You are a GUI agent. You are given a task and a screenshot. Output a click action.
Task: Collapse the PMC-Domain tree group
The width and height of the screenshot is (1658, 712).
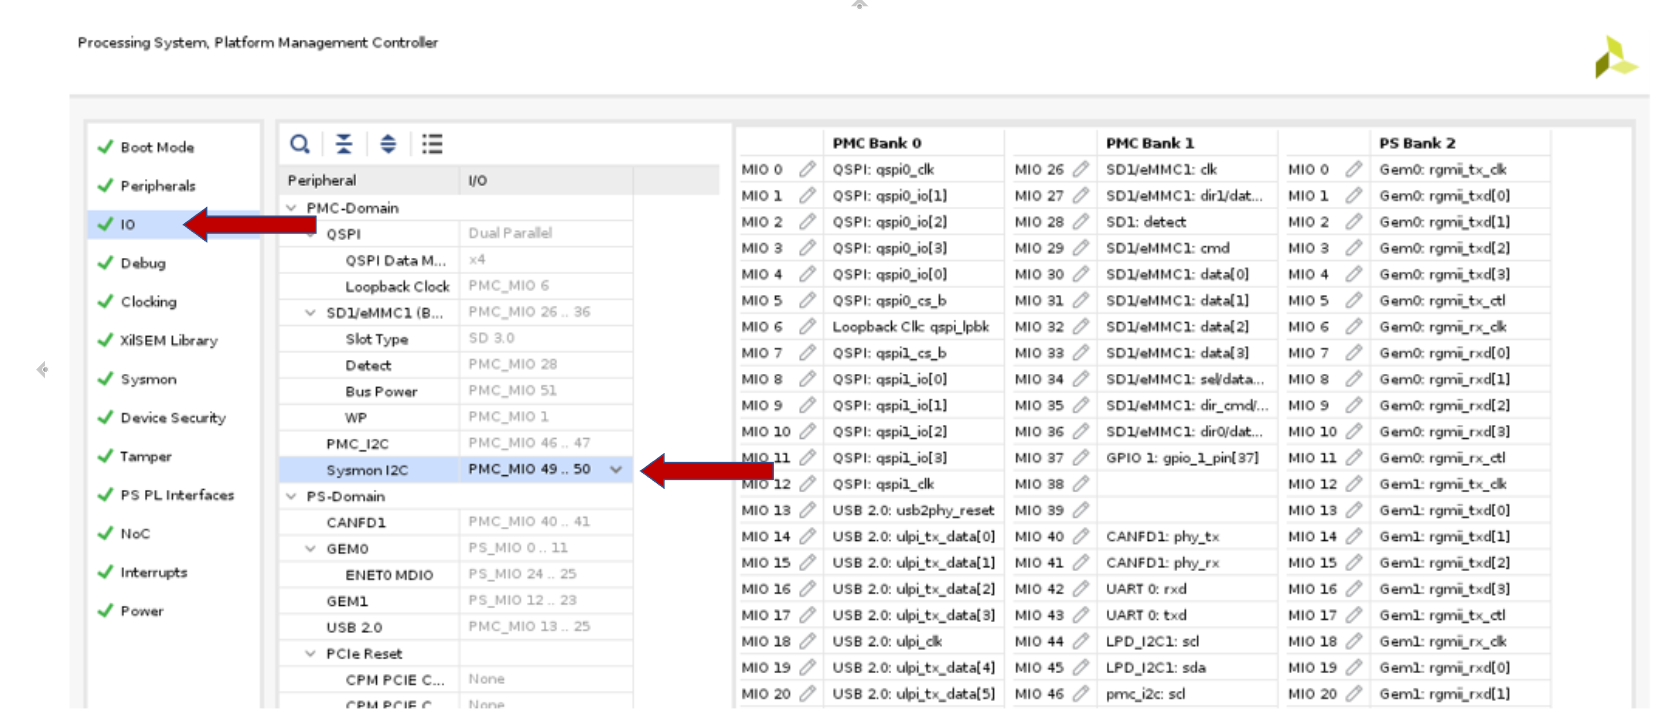[292, 208]
